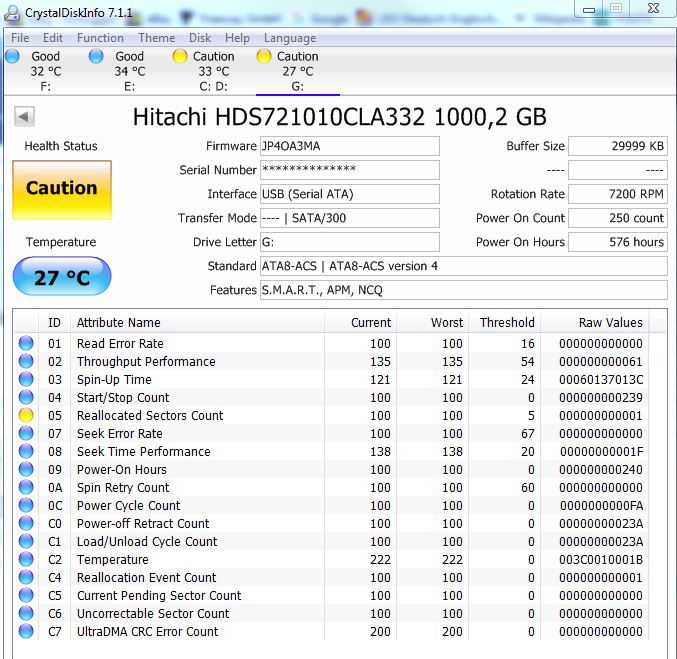Click blue status icon for Spin Retry Count
The height and width of the screenshot is (659, 677).
pyautogui.click(x=26, y=488)
